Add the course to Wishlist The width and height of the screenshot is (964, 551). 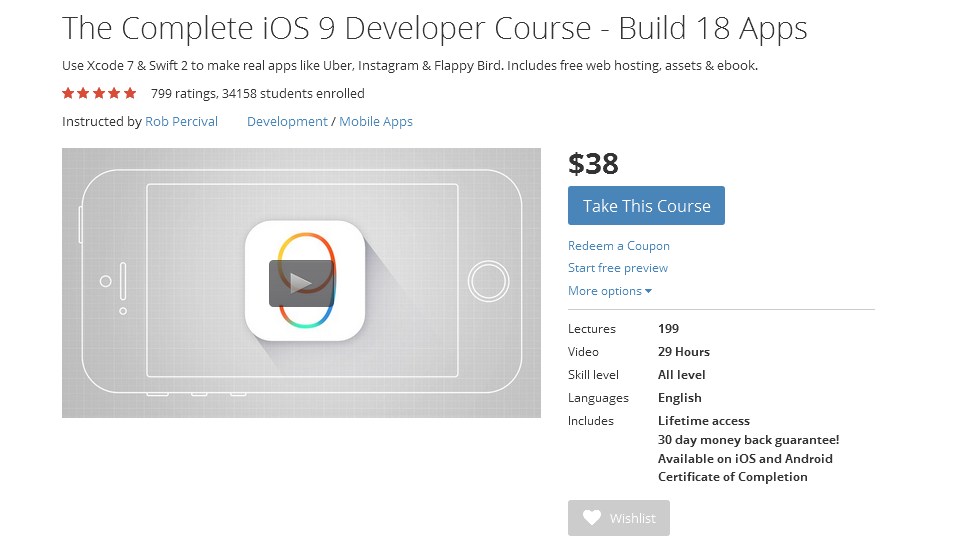618,518
